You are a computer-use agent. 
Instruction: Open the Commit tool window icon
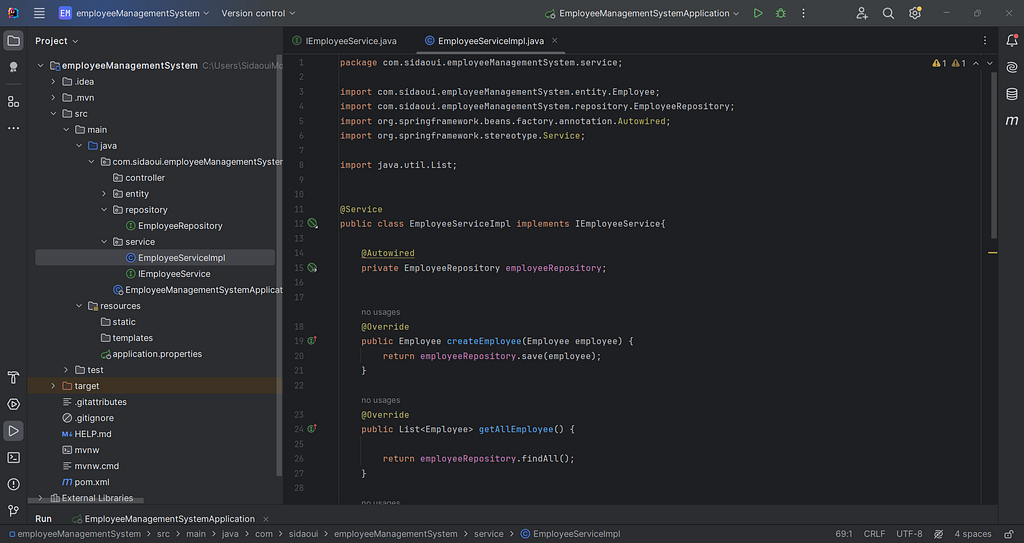click(x=13, y=67)
